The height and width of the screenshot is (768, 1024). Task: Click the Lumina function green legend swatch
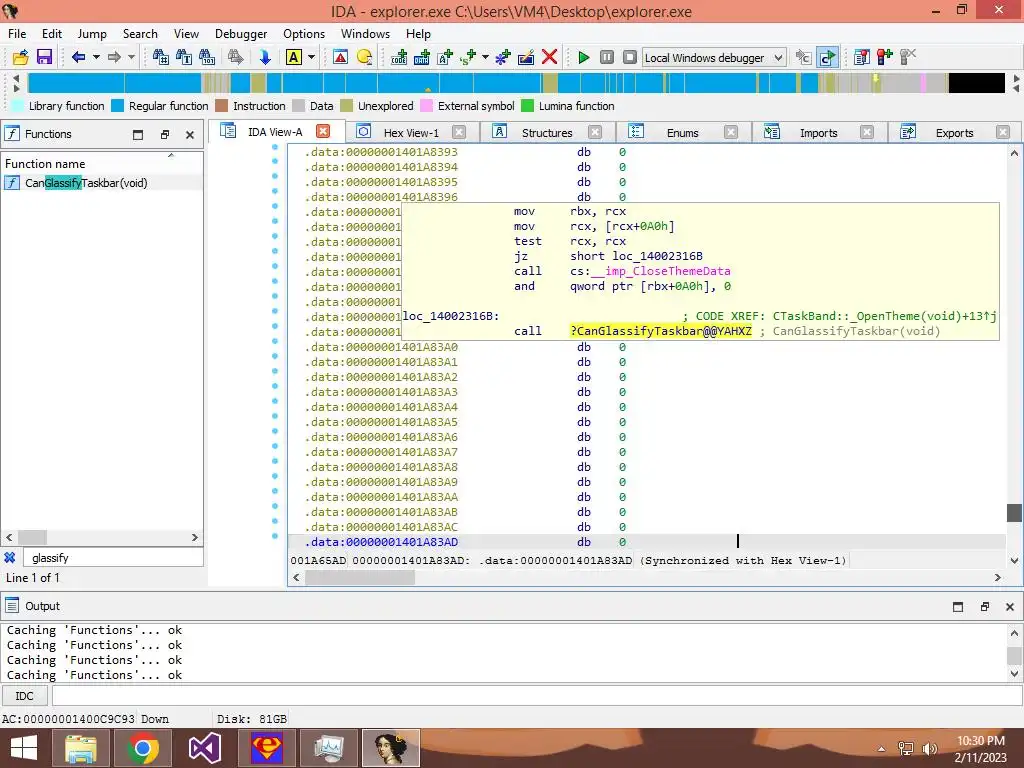(x=527, y=106)
